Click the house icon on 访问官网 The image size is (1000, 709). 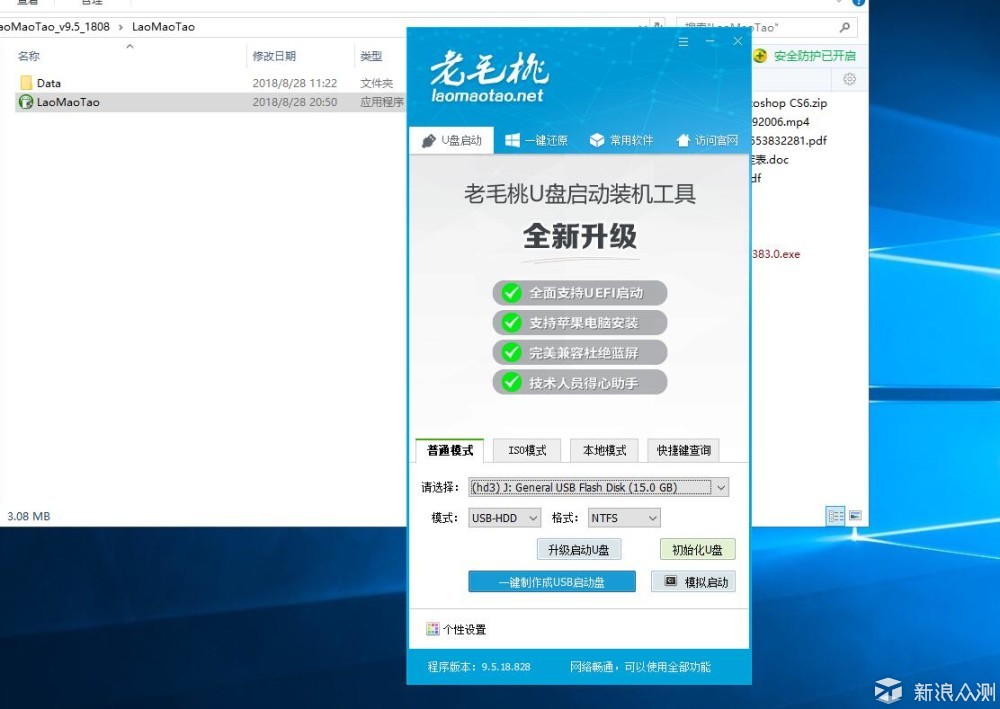click(x=682, y=140)
